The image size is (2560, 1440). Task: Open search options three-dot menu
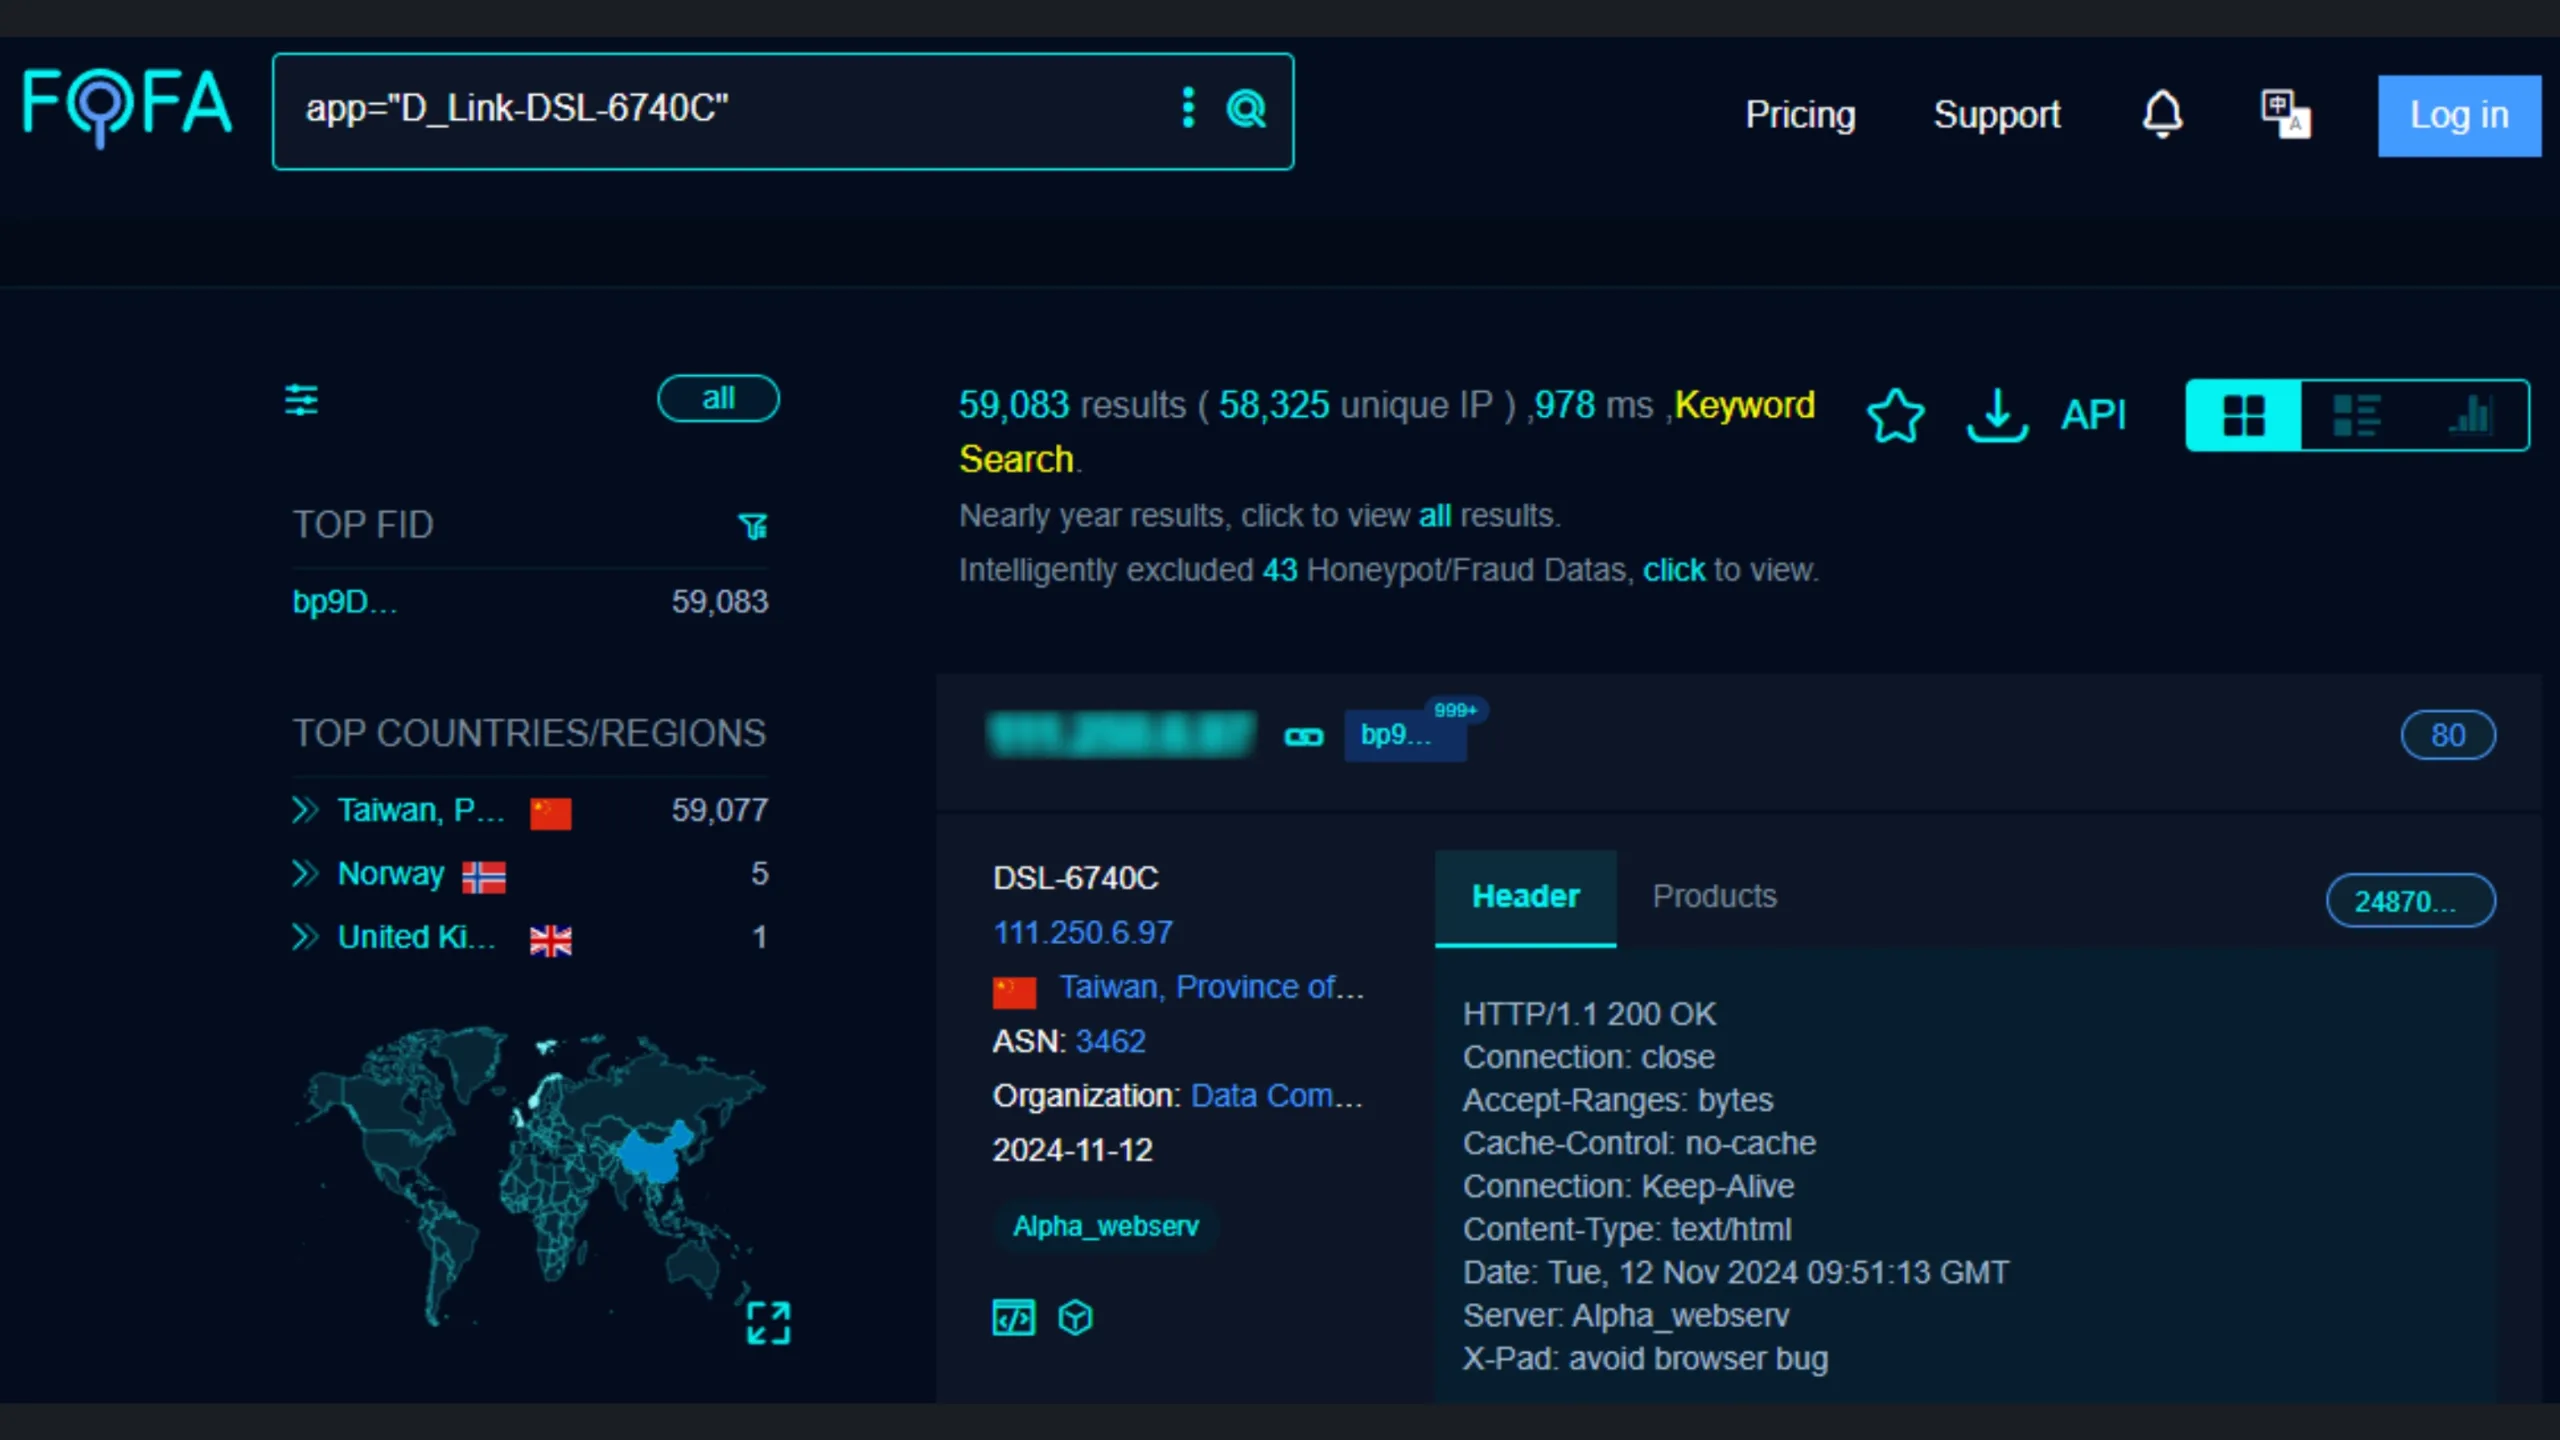click(1188, 108)
